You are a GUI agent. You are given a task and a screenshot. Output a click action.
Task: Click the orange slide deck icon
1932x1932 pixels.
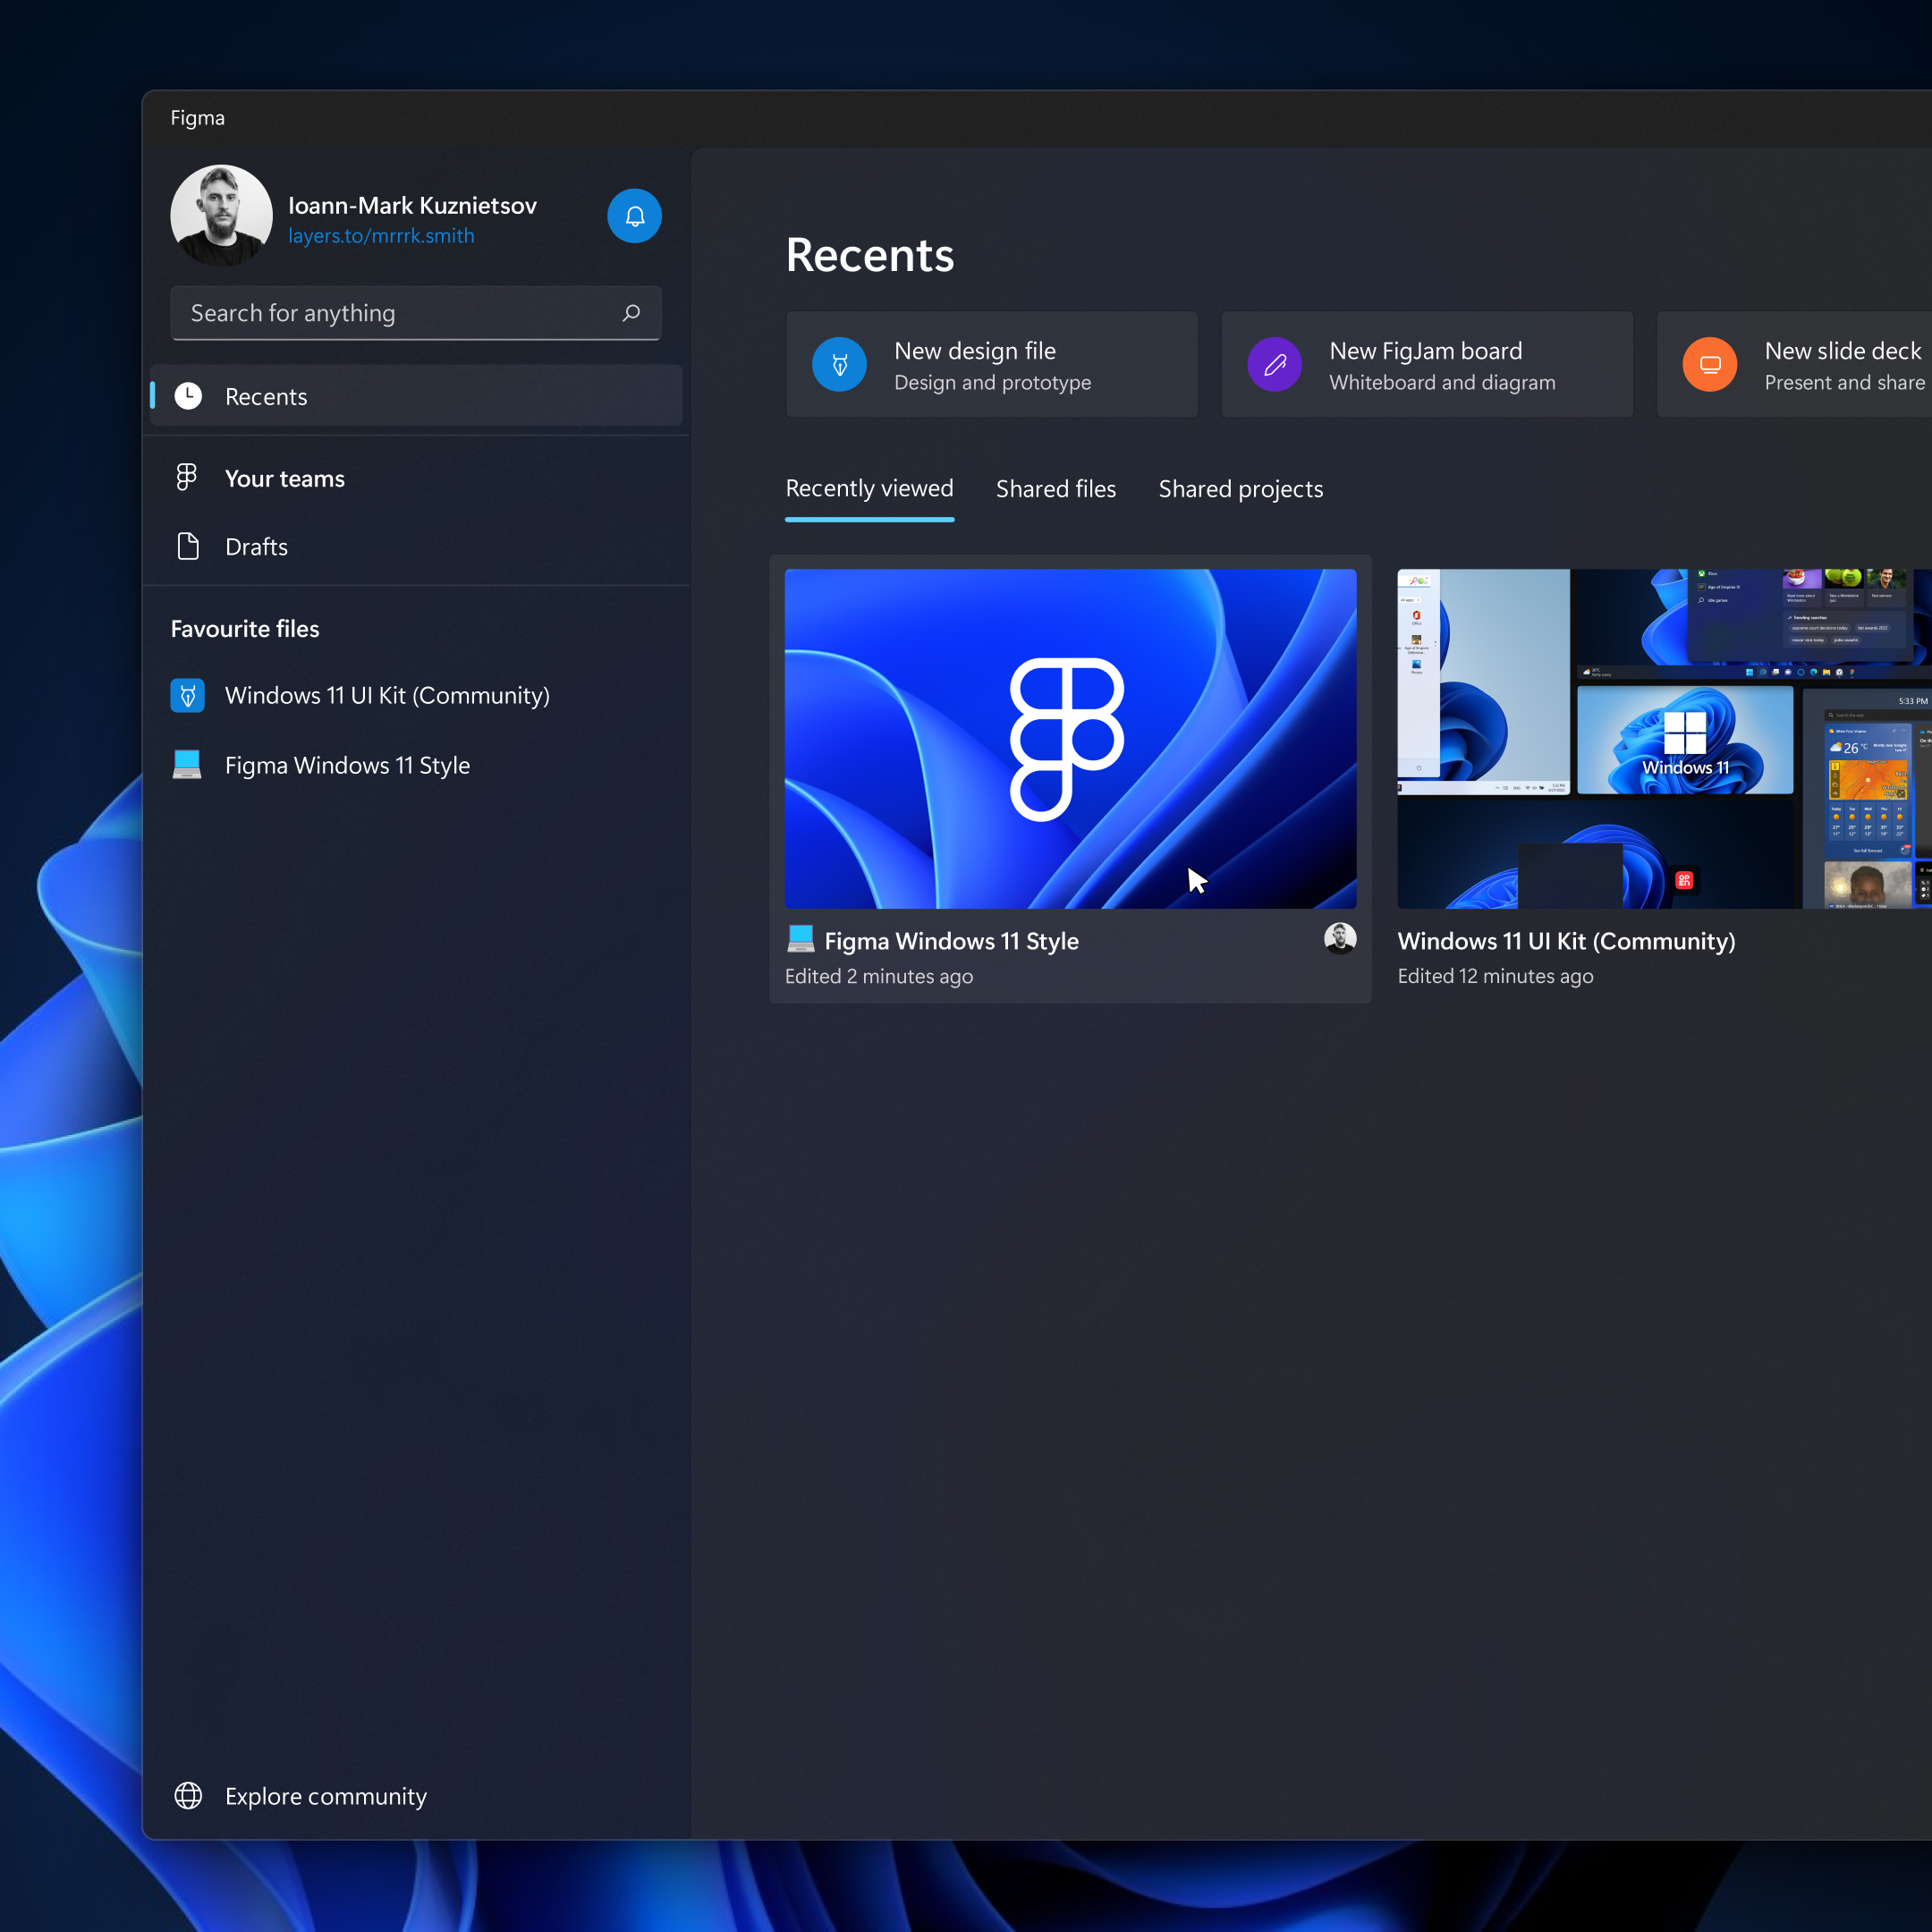pos(1710,364)
